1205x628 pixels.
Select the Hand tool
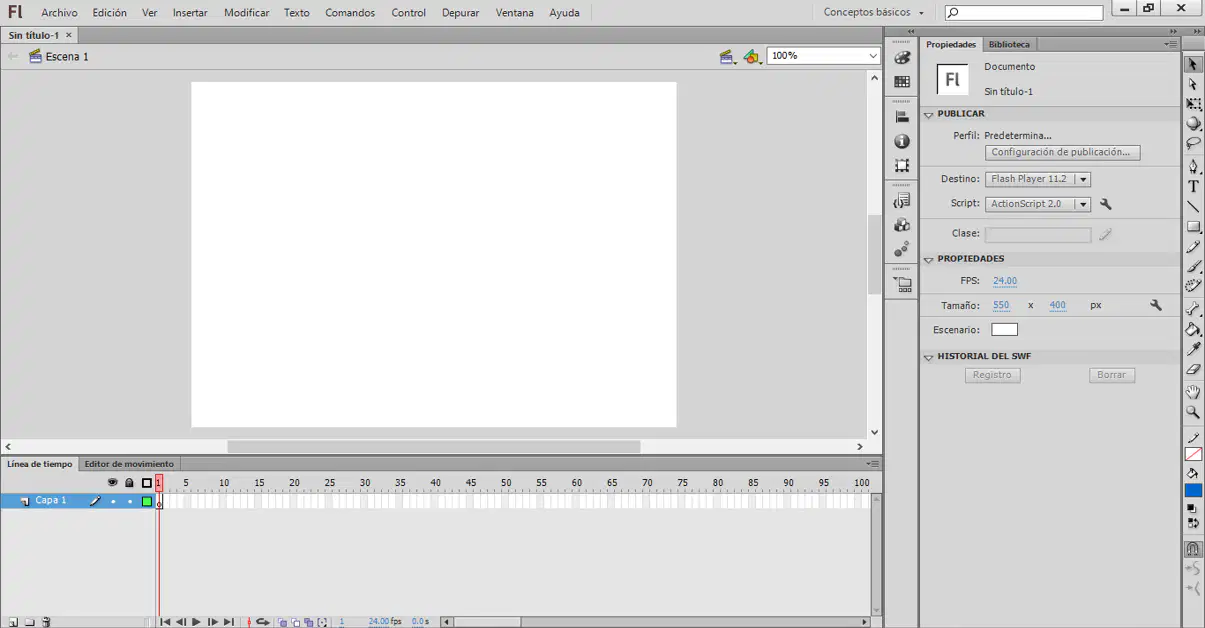pos(1193,392)
